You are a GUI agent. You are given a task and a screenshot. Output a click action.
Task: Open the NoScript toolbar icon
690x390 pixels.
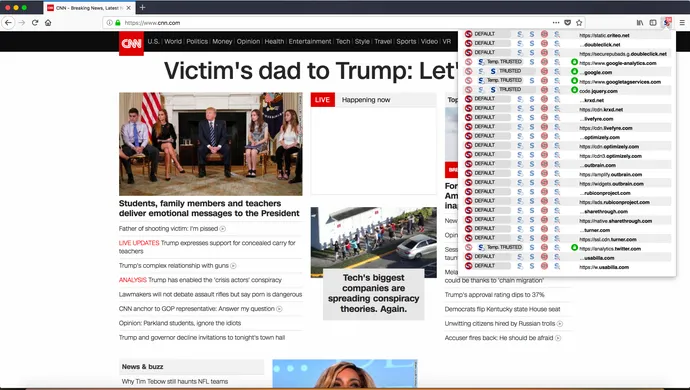coord(667,22)
